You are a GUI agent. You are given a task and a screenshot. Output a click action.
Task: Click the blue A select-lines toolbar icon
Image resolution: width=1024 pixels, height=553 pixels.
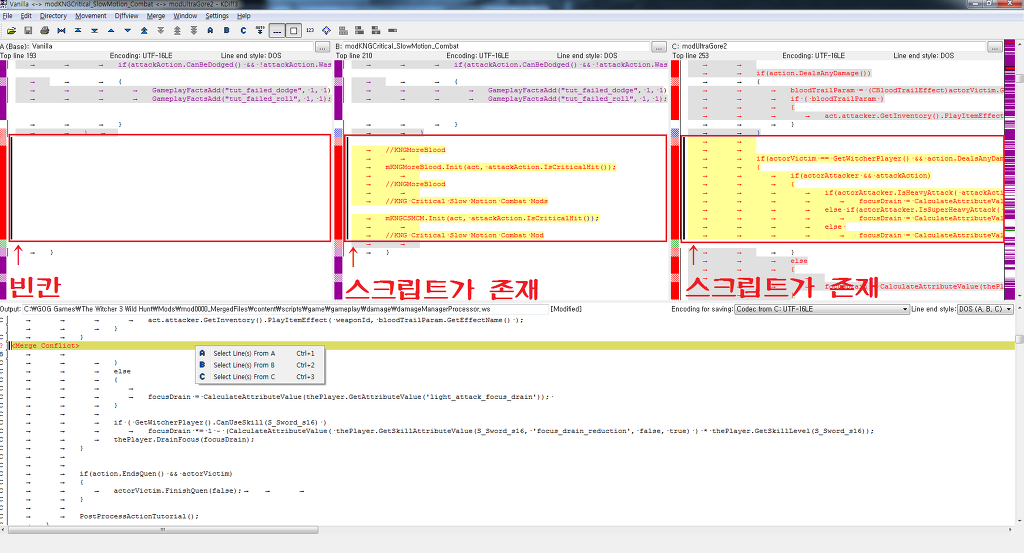point(209,30)
